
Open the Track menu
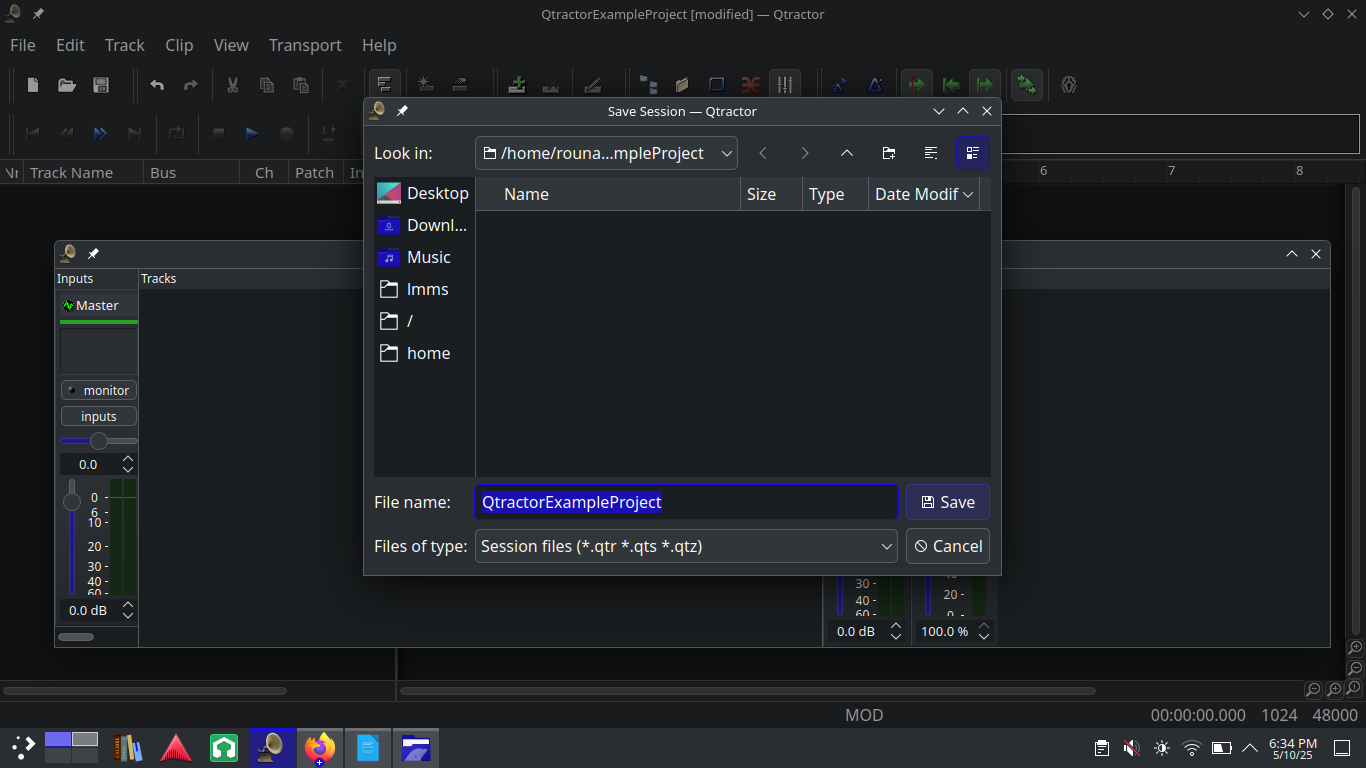tap(125, 45)
